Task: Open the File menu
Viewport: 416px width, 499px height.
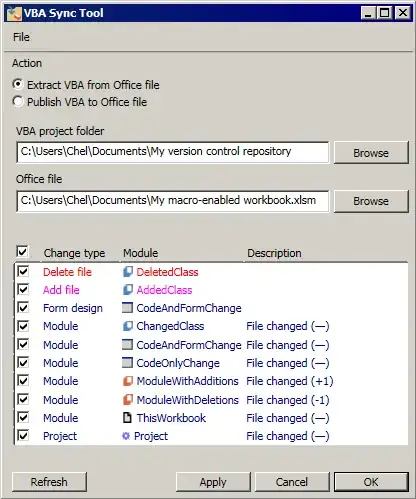Action: coord(21,37)
